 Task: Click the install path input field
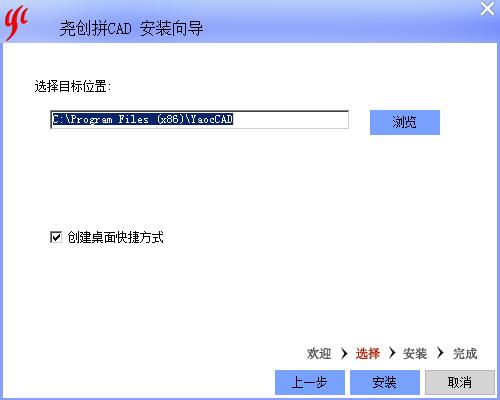[199, 119]
